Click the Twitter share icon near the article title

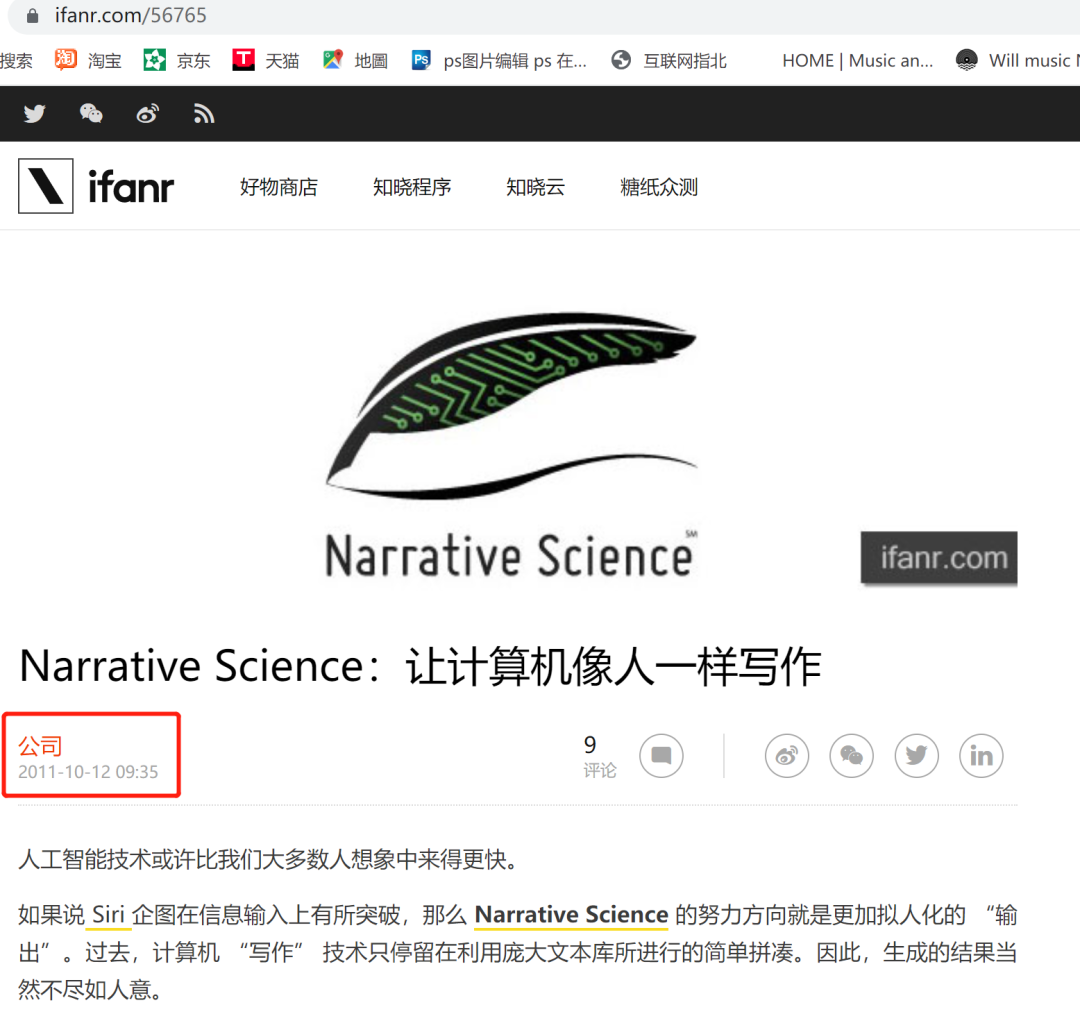pyautogui.click(x=916, y=756)
